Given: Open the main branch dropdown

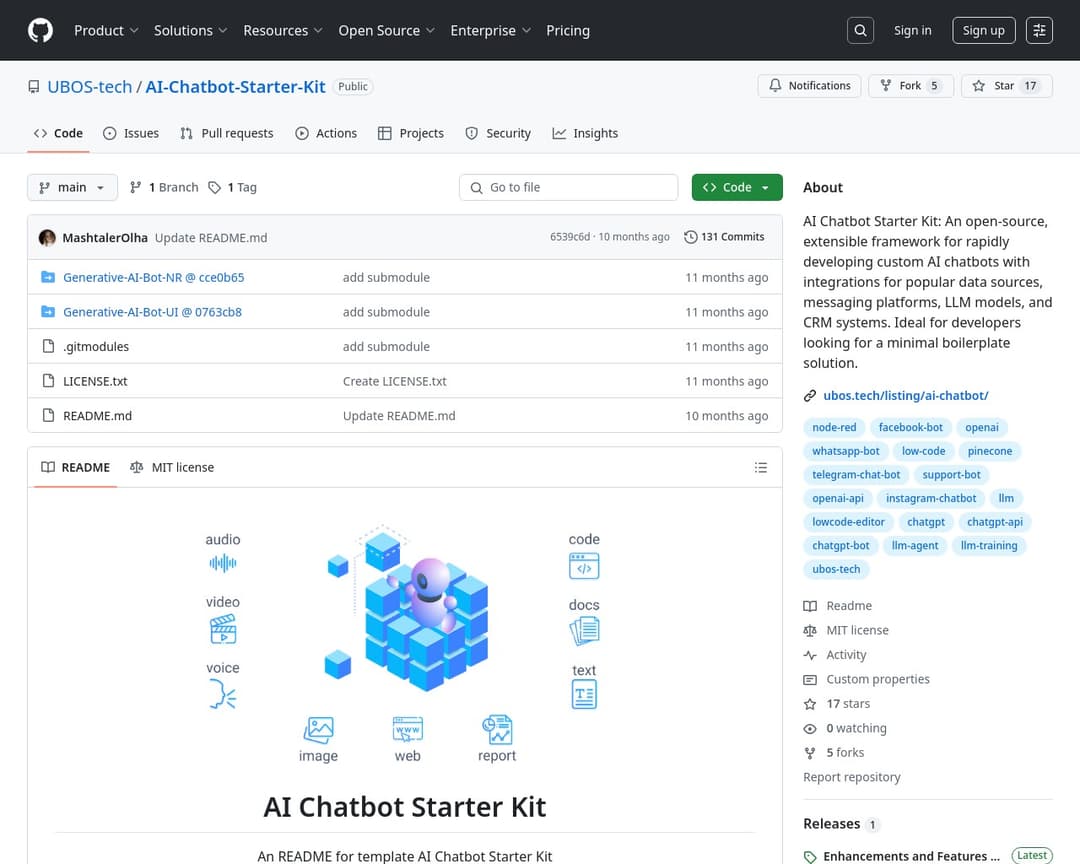Looking at the screenshot, I should (72, 187).
